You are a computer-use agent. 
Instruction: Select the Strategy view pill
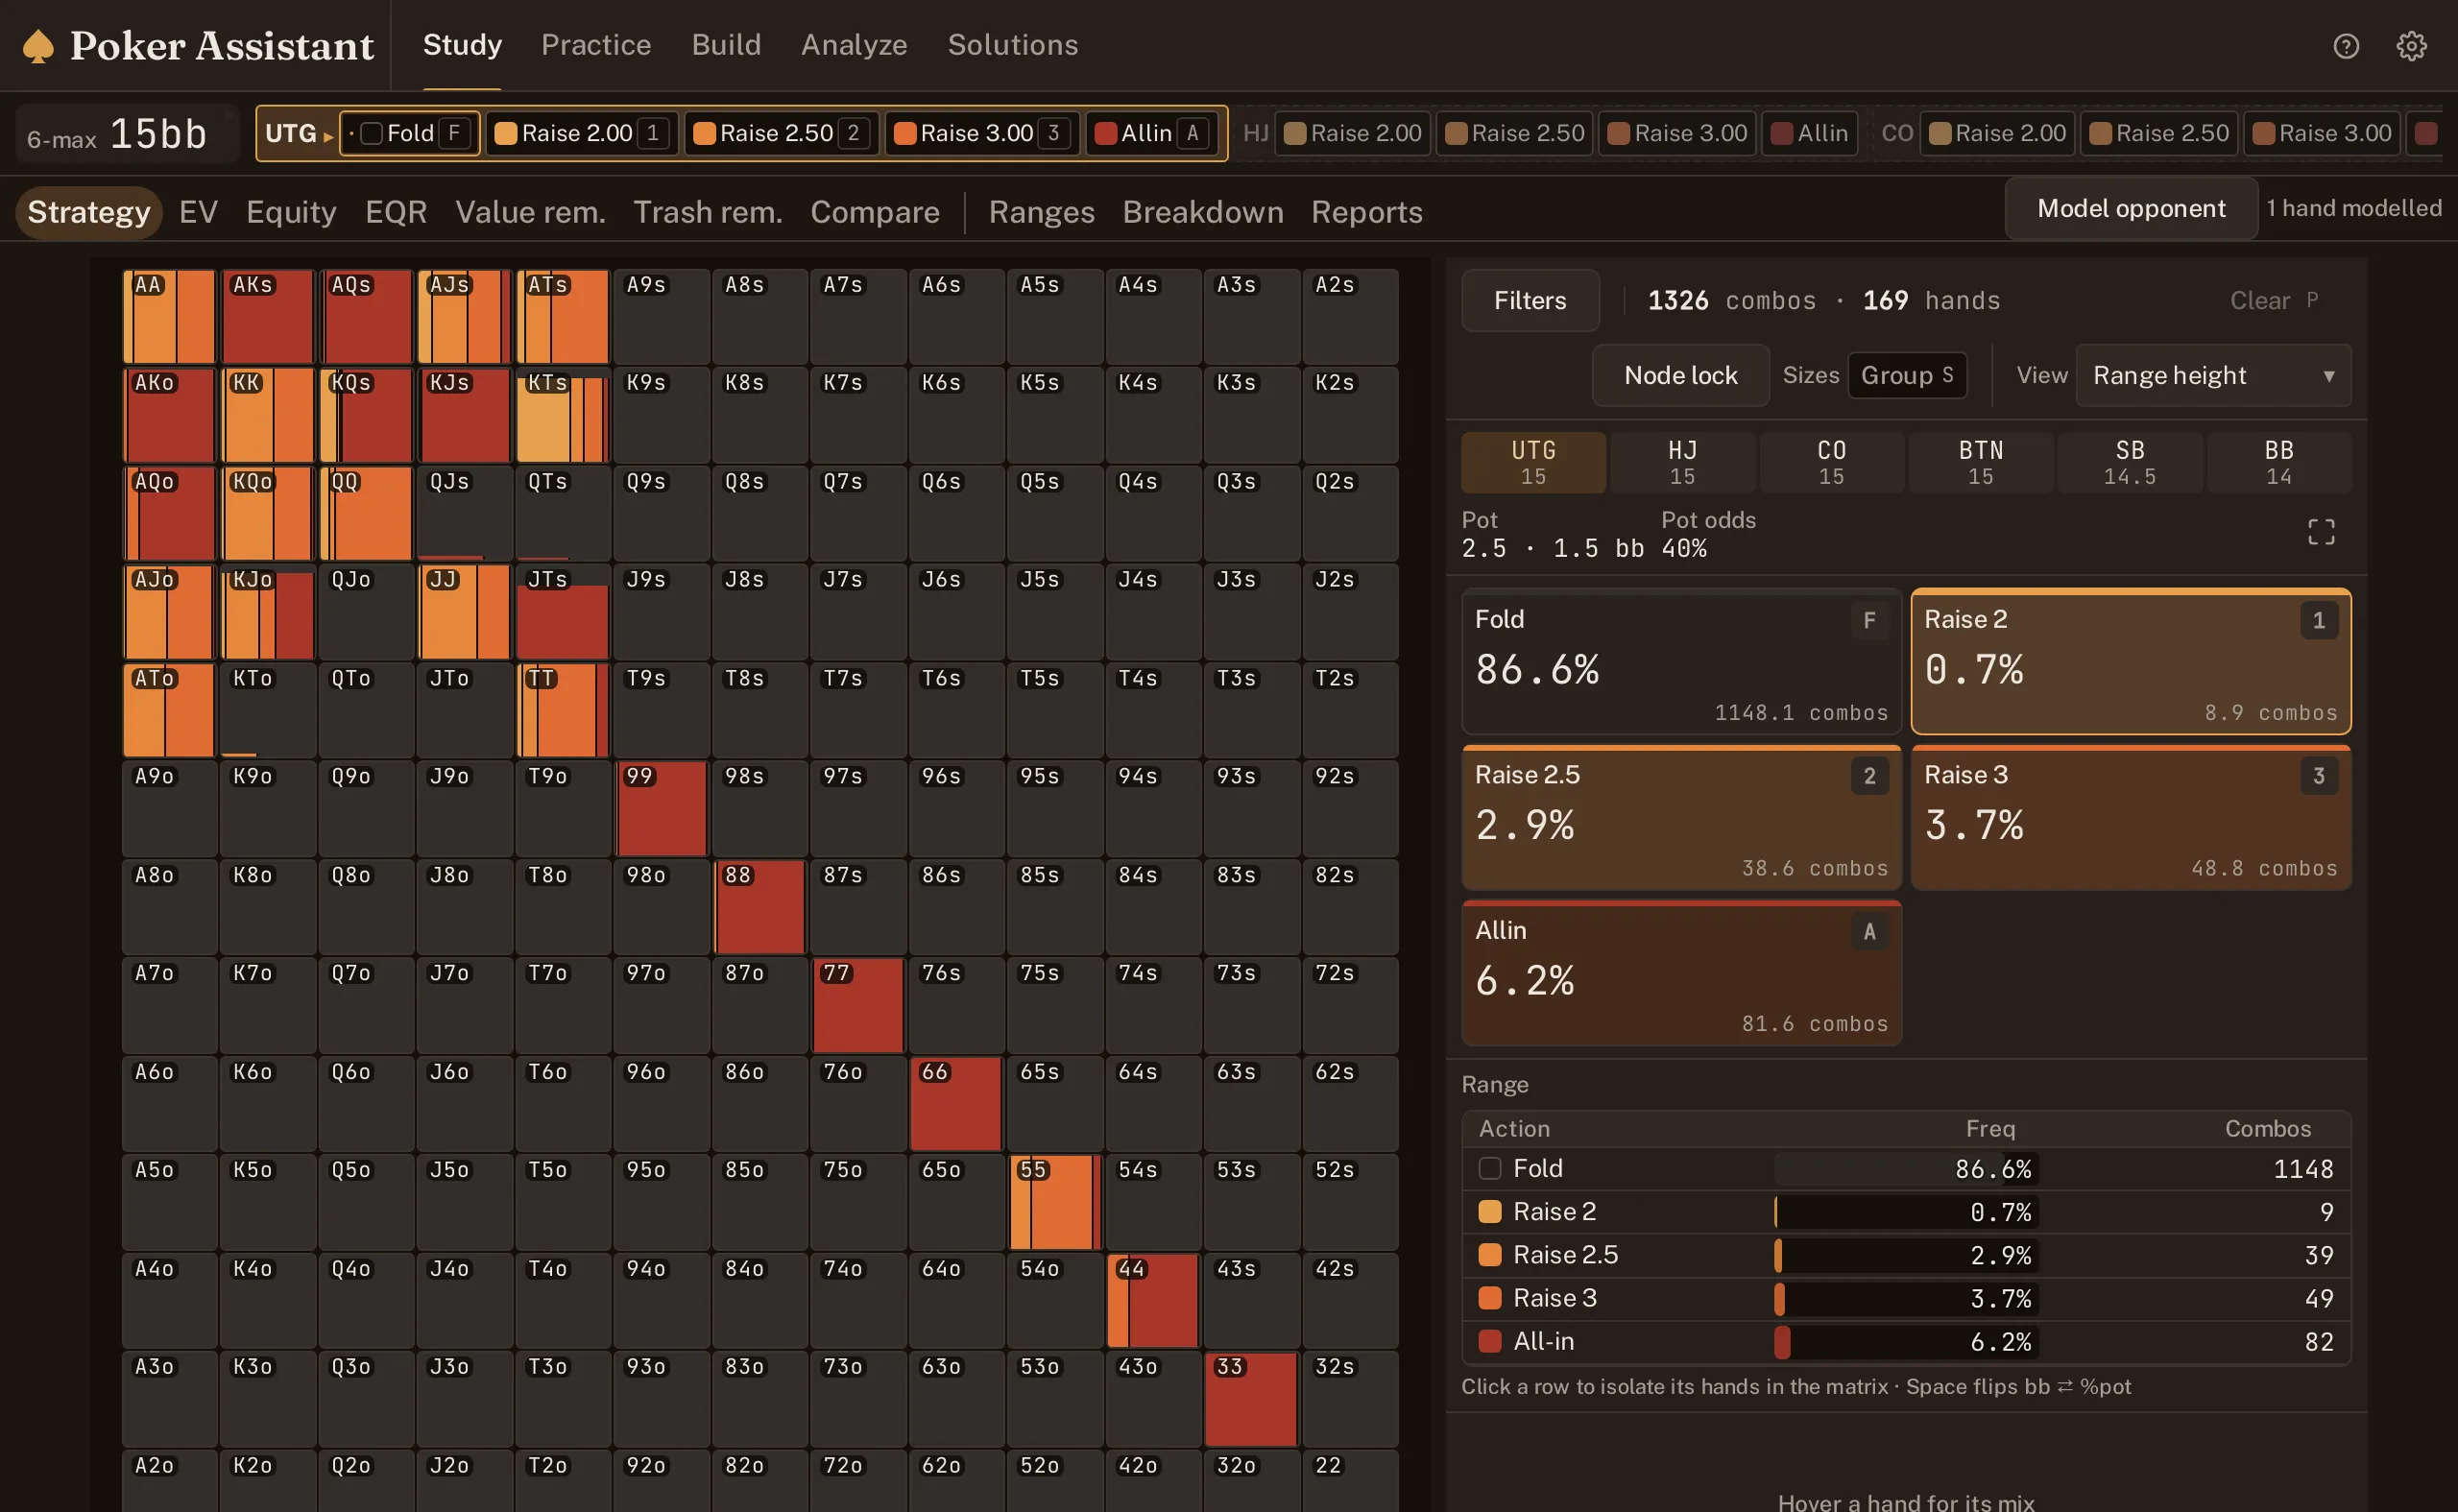pos(89,212)
